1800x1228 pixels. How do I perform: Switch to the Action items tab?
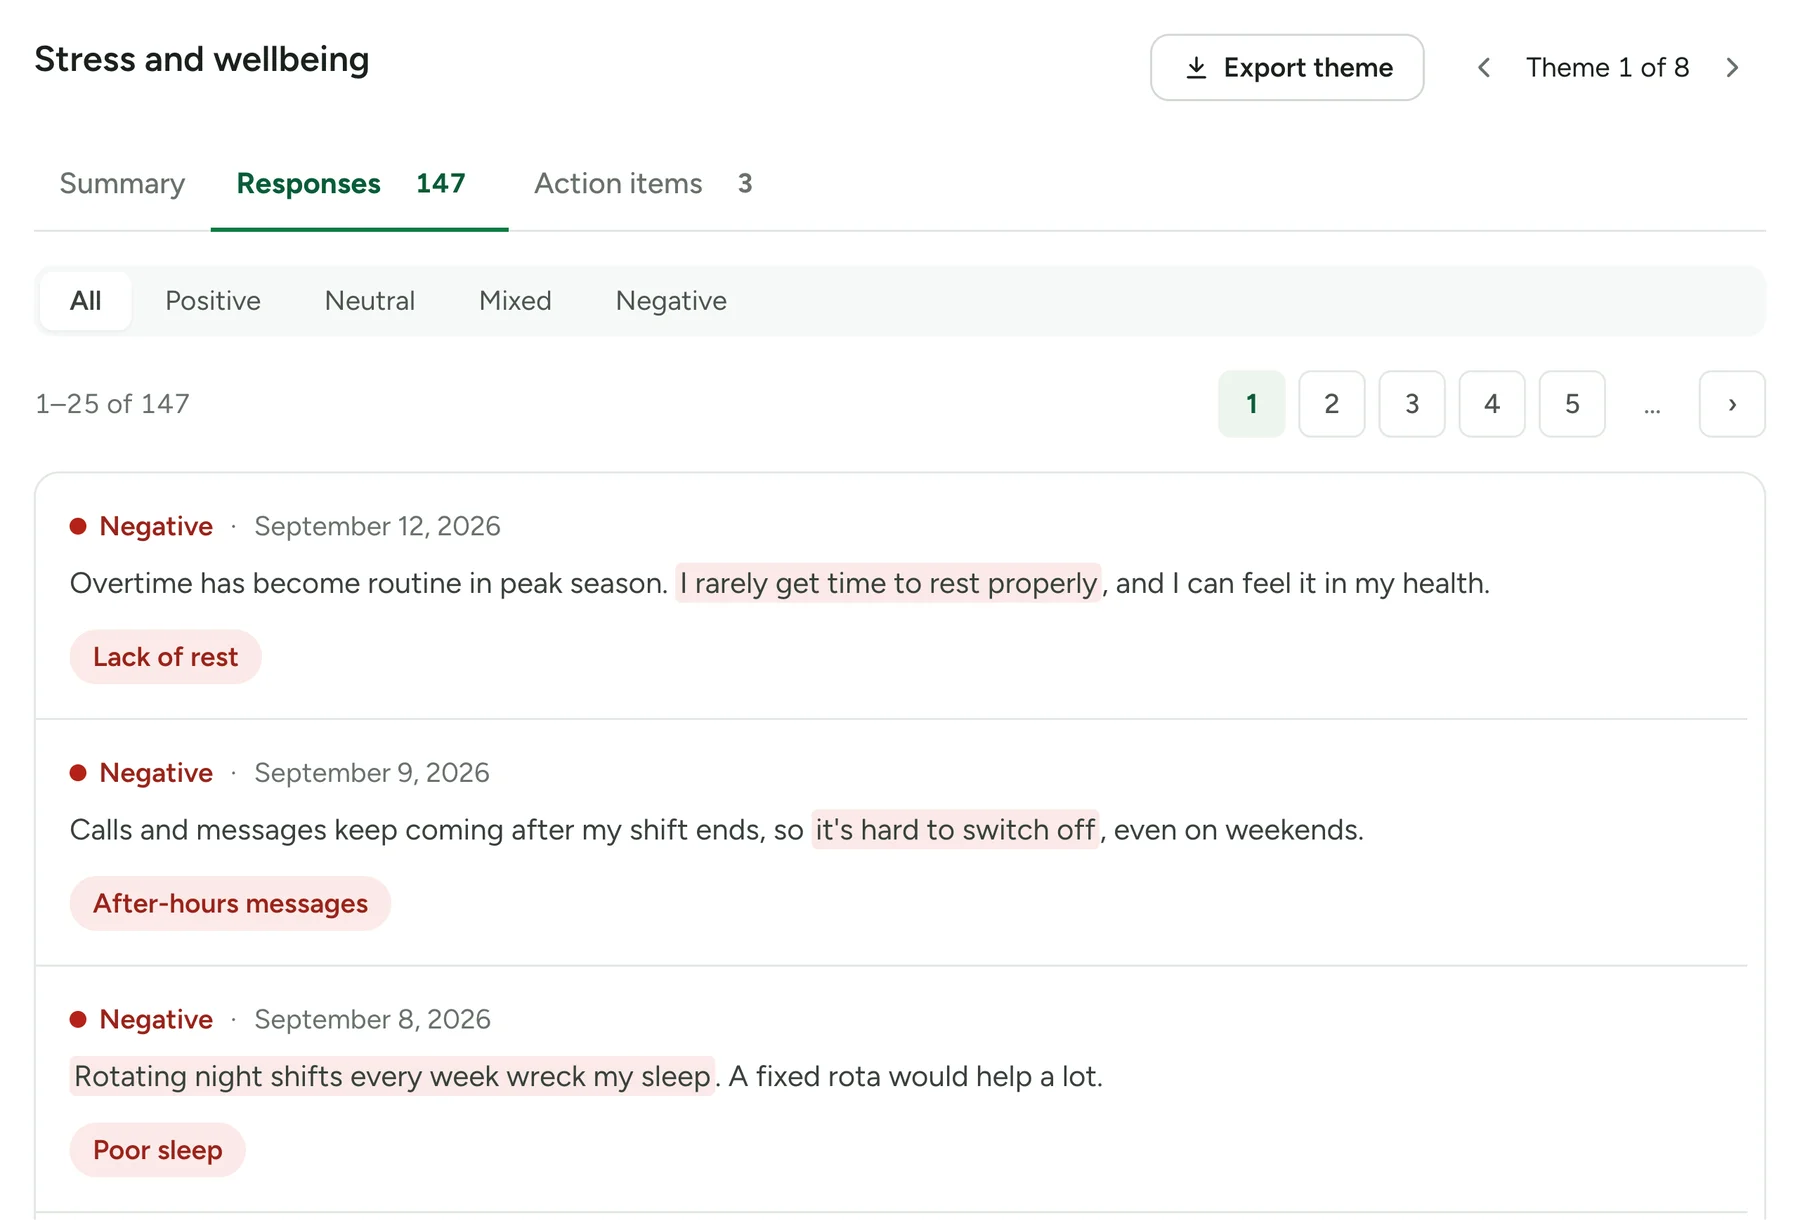643,184
